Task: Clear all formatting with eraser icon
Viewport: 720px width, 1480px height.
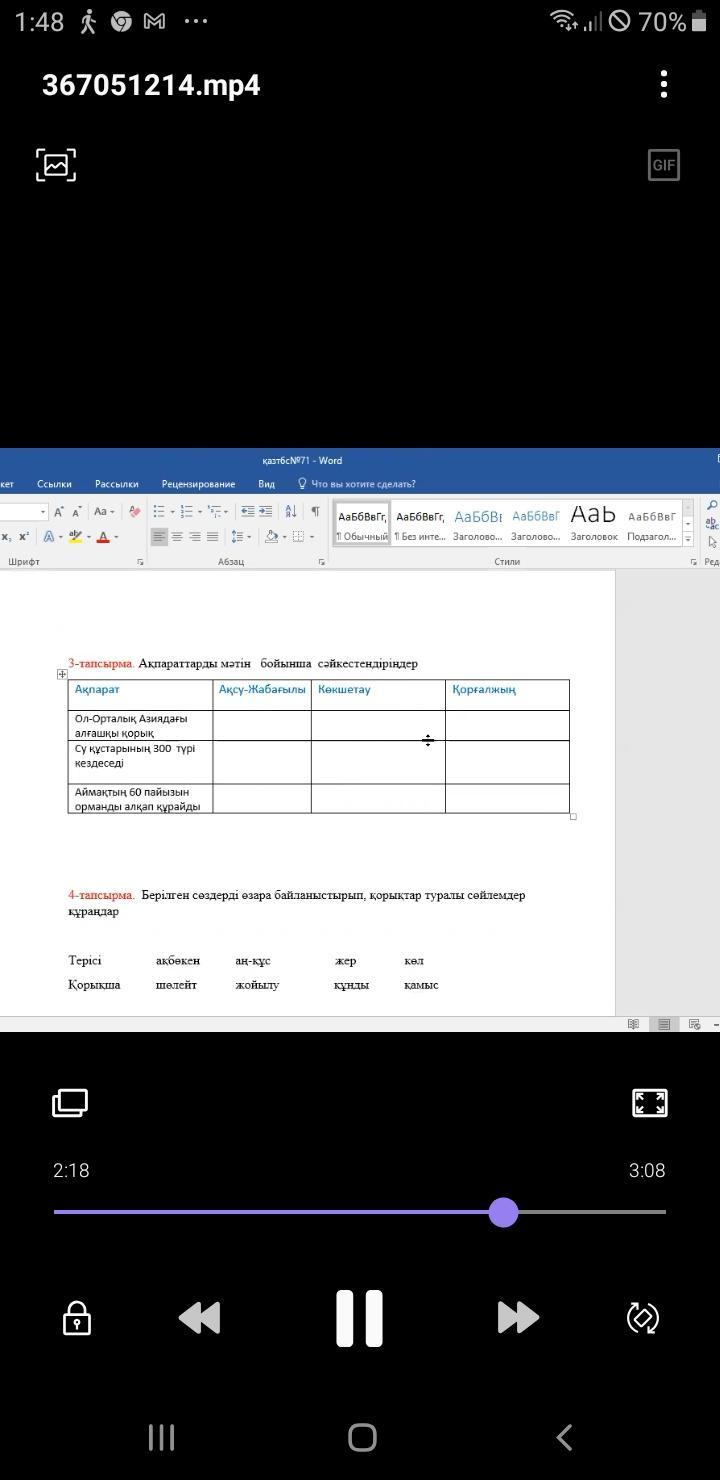Action: point(134,511)
